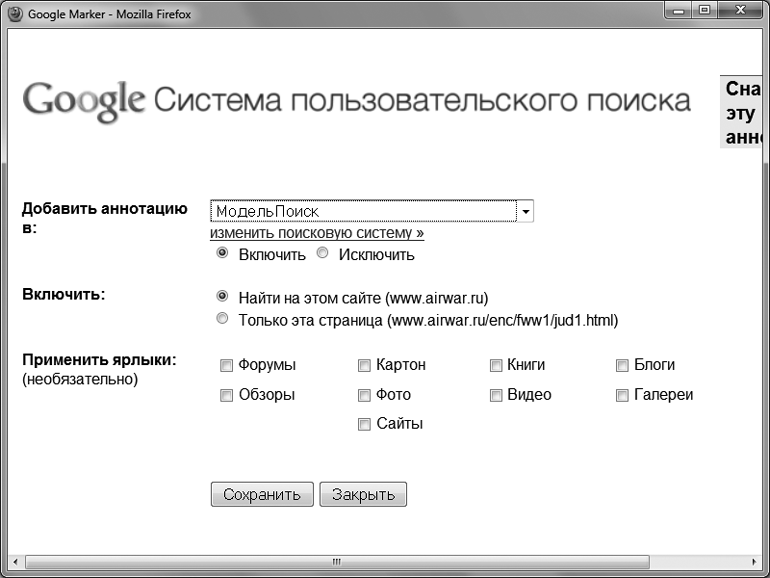The width and height of the screenshot is (770, 578).
Task: Open the изменить поисковую систему link
Action: tap(317, 233)
